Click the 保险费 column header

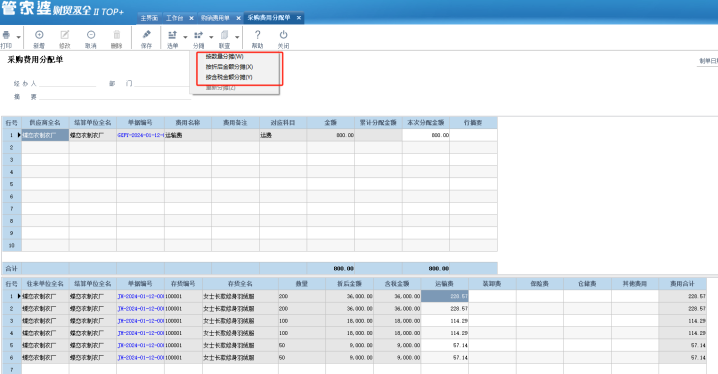(x=539, y=284)
